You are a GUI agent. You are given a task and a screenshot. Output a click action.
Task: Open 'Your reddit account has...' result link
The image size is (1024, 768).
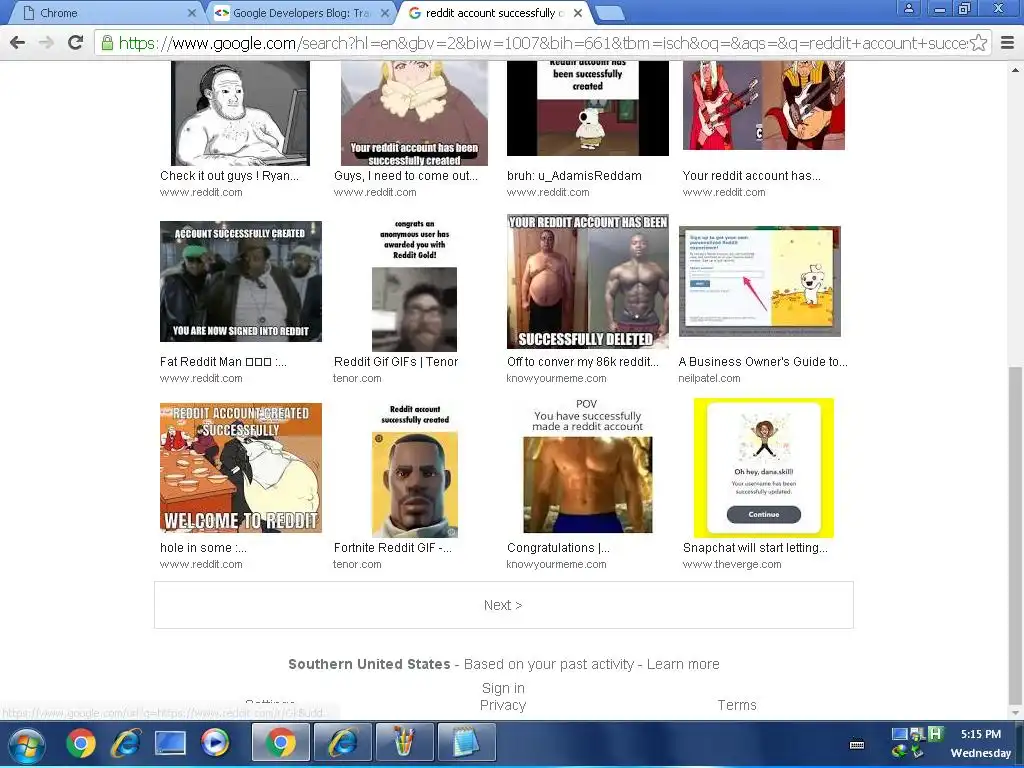pos(752,176)
